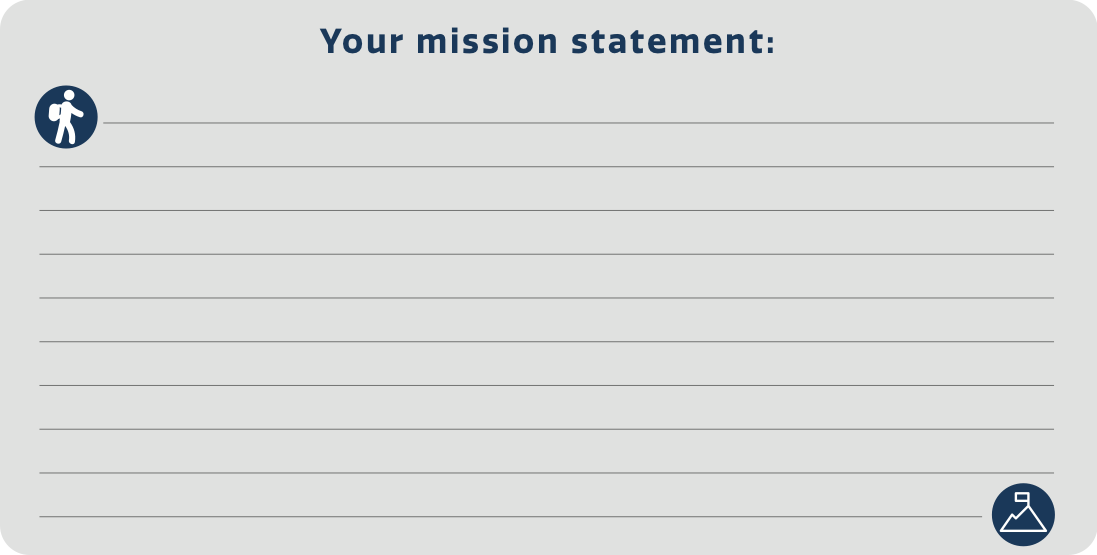Place cursor on the fourth writing line
Image resolution: width=1097 pixels, height=555 pixels.
click(546, 254)
